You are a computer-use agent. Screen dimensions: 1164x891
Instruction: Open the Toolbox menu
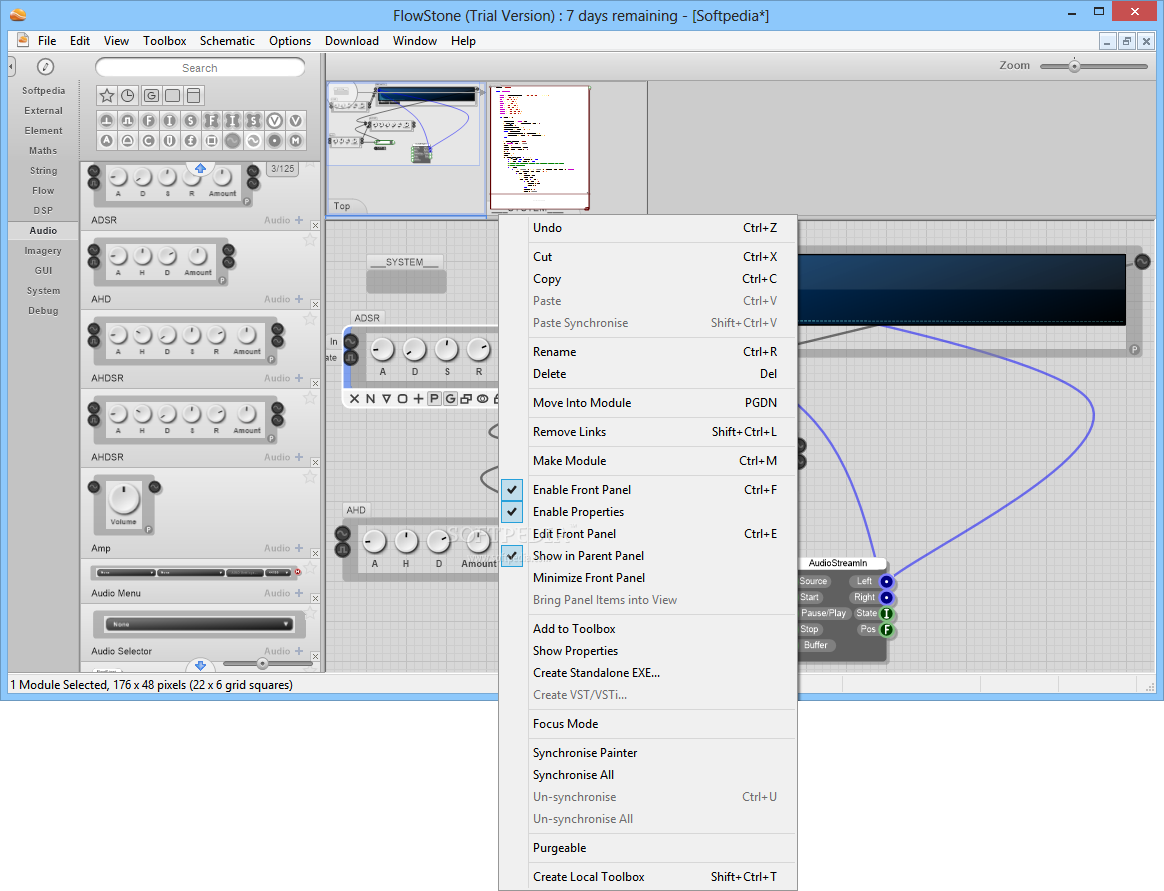coord(165,41)
